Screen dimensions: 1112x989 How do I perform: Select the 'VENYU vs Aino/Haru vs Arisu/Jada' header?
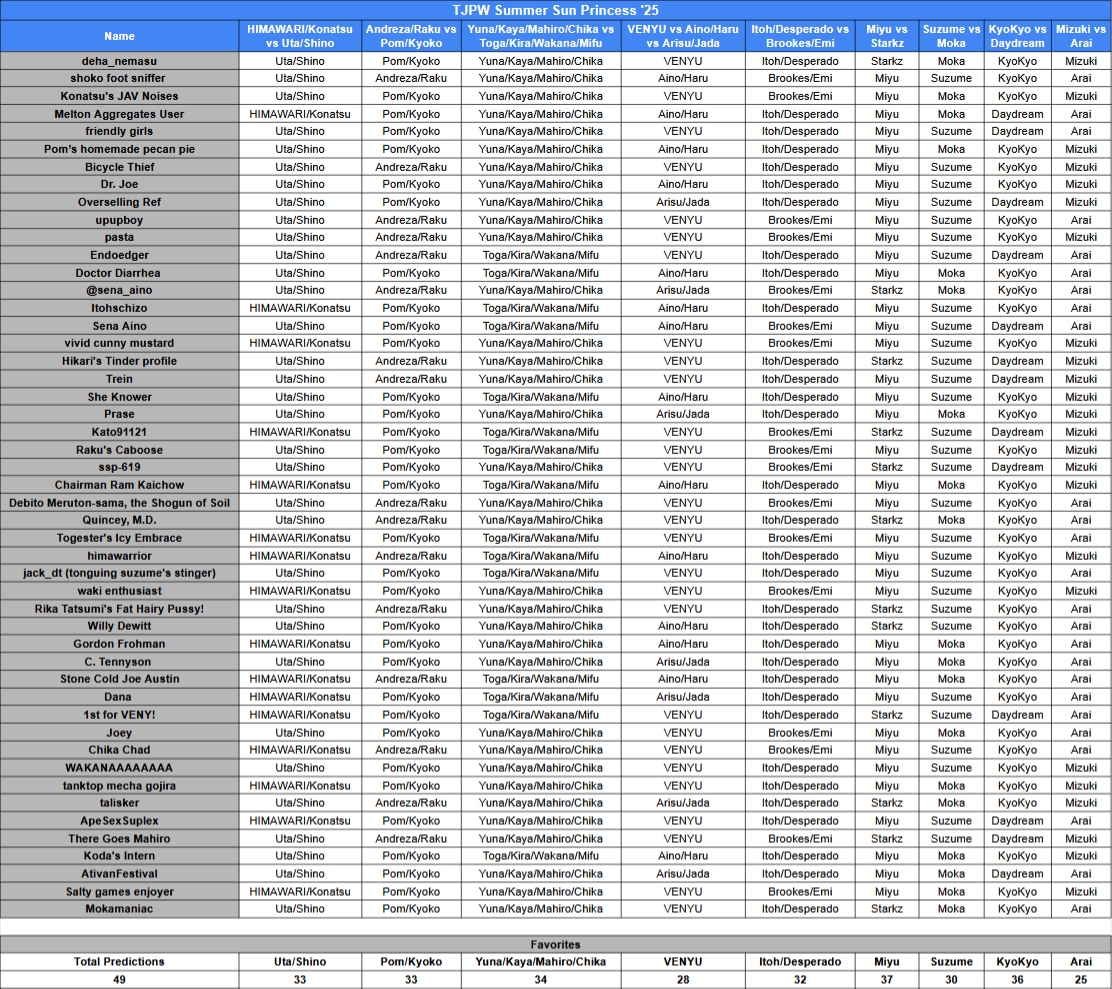click(683, 36)
